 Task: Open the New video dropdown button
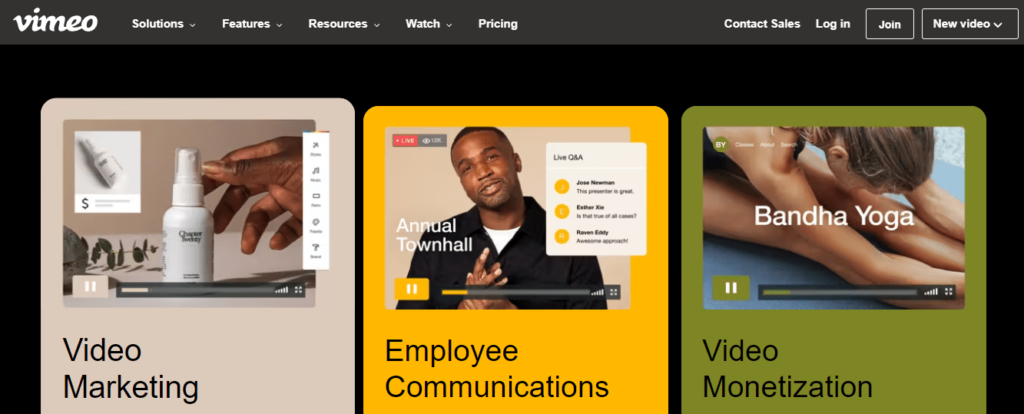coord(970,24)
